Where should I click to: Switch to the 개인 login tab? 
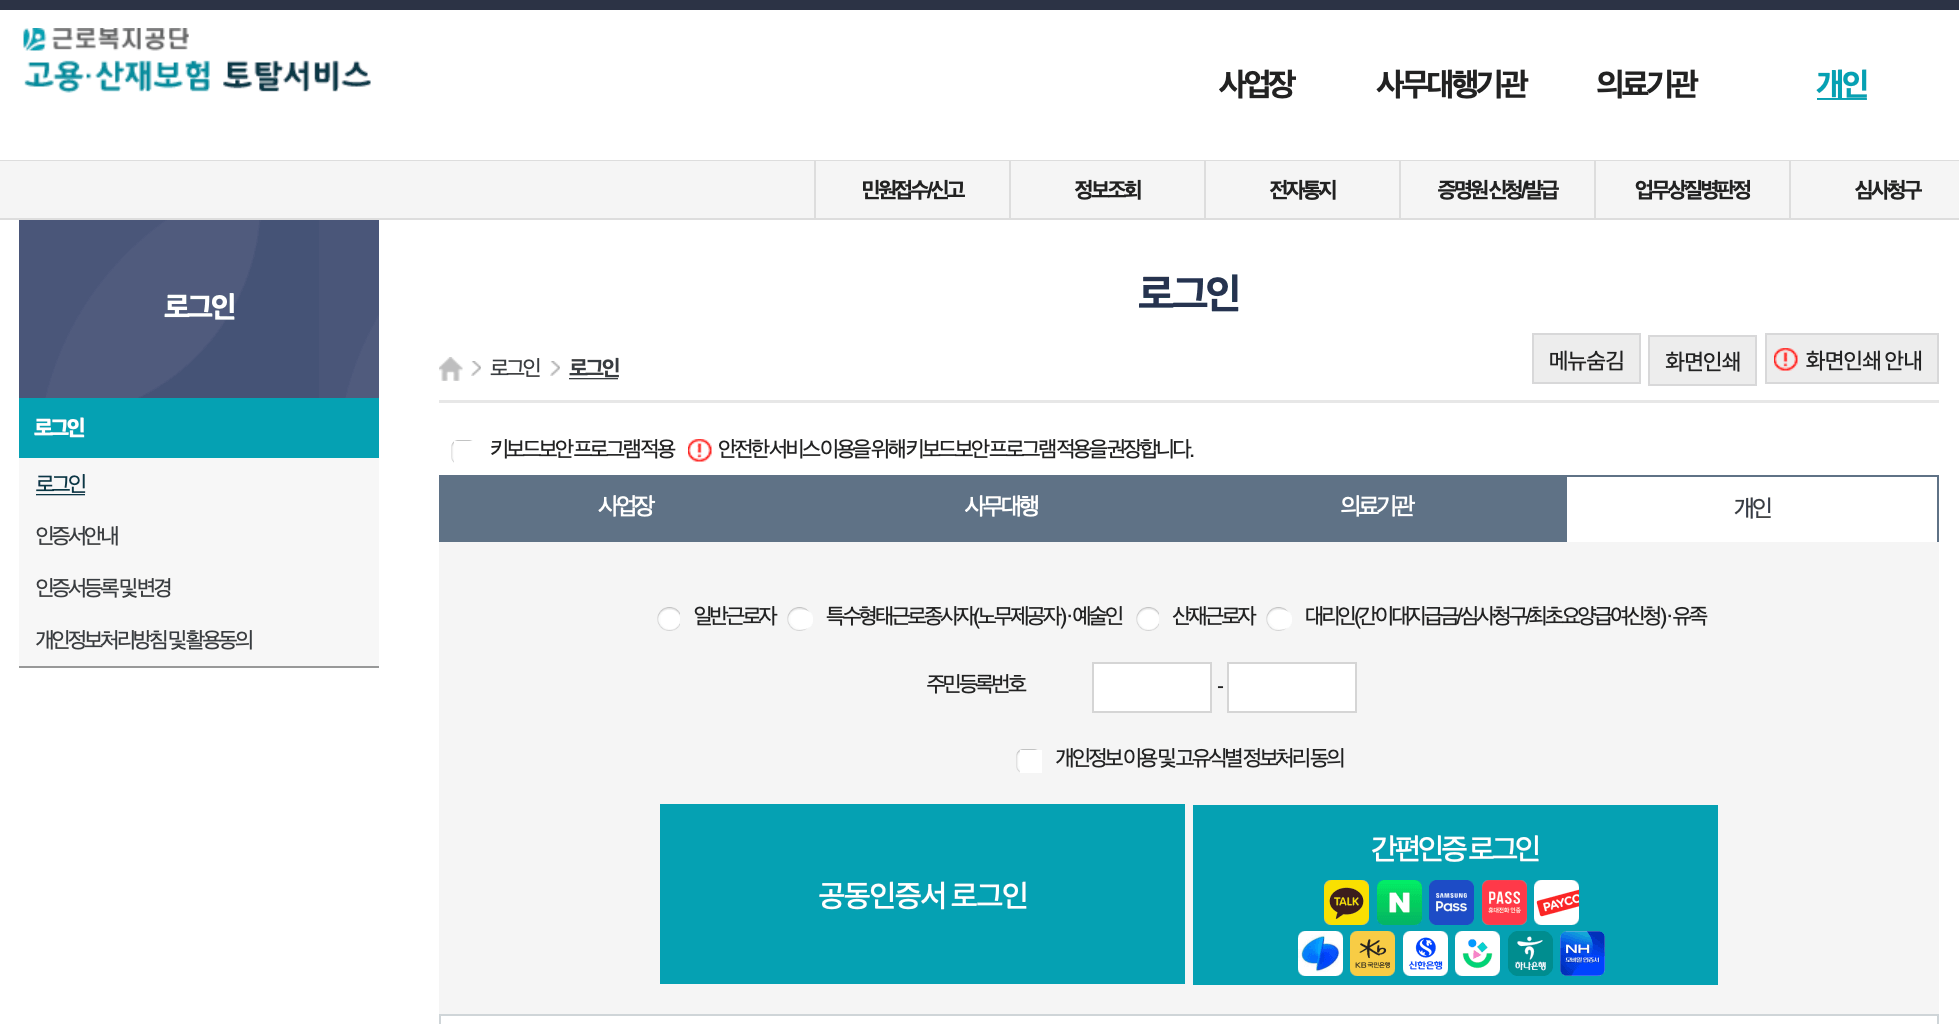[x=1752, y=508]
